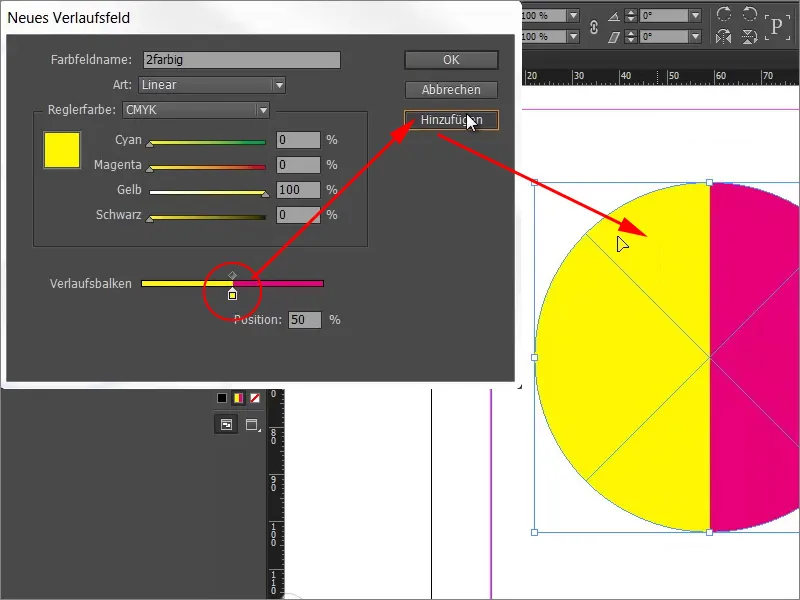Select the Formatting affects text icon
The width and height of the screenshot is (800, 600).
251,424
